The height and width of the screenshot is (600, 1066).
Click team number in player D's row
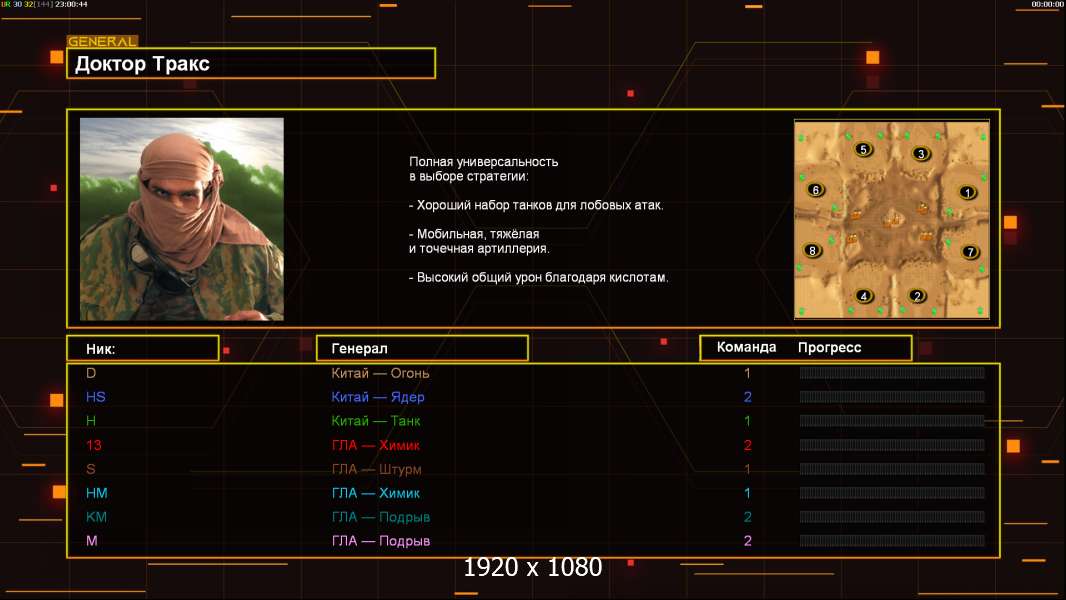tap(747, 373)
